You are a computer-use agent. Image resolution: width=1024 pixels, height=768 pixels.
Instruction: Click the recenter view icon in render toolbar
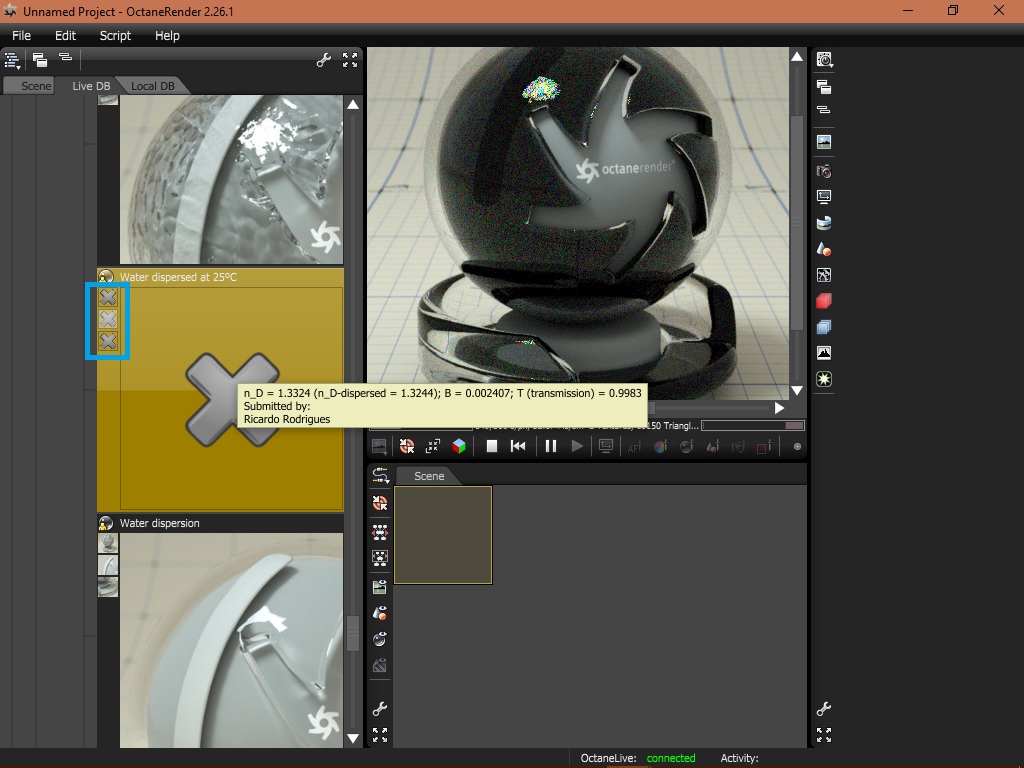pyautogui.click(x=407, y=447)
